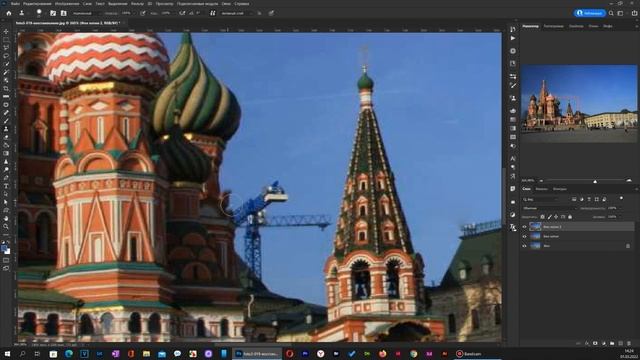Add a layer mask
This screenshot has height=360, width=640.
point(595,343)
